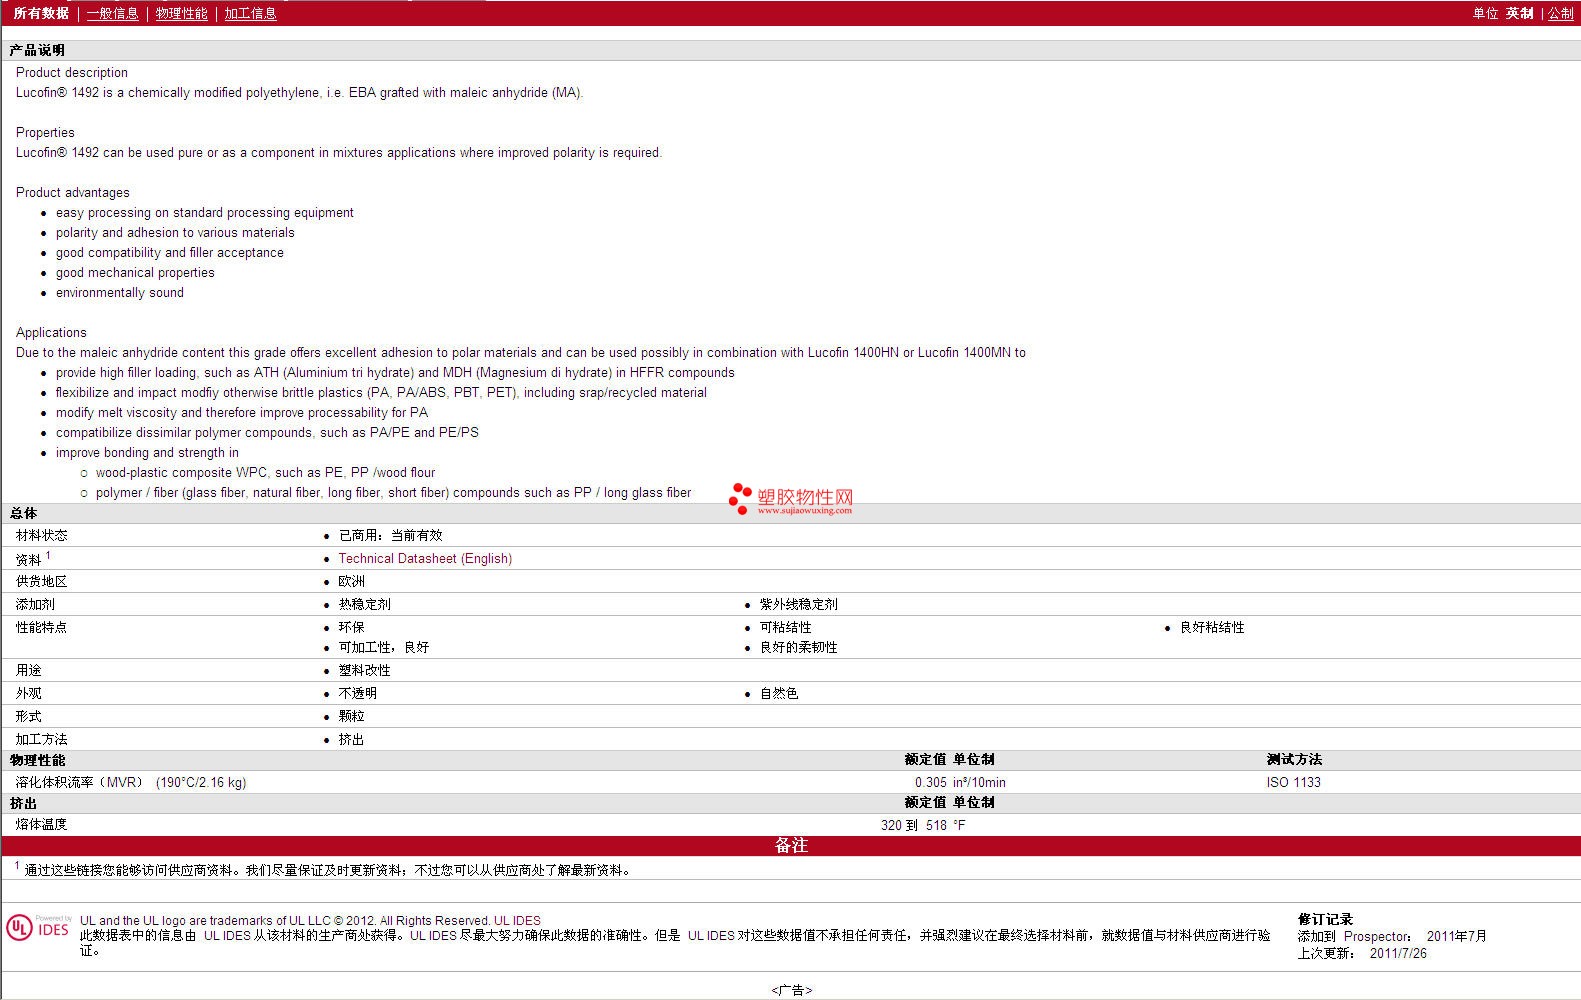Click the 颗粒 value

[x=351, y=716]
